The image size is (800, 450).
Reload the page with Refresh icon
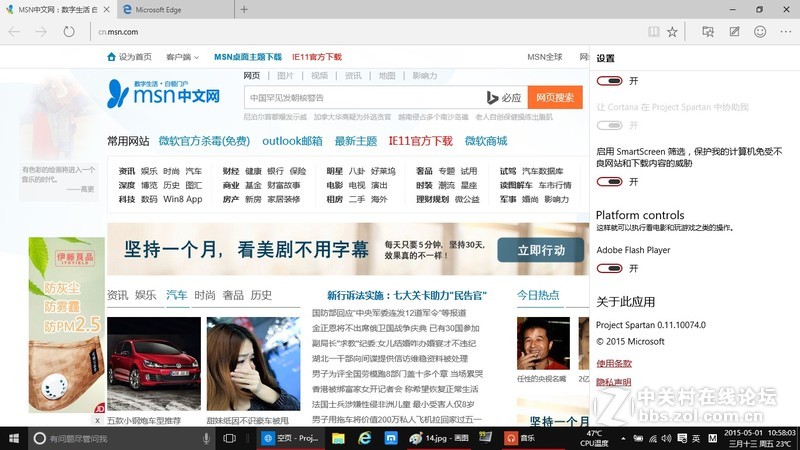69,32
